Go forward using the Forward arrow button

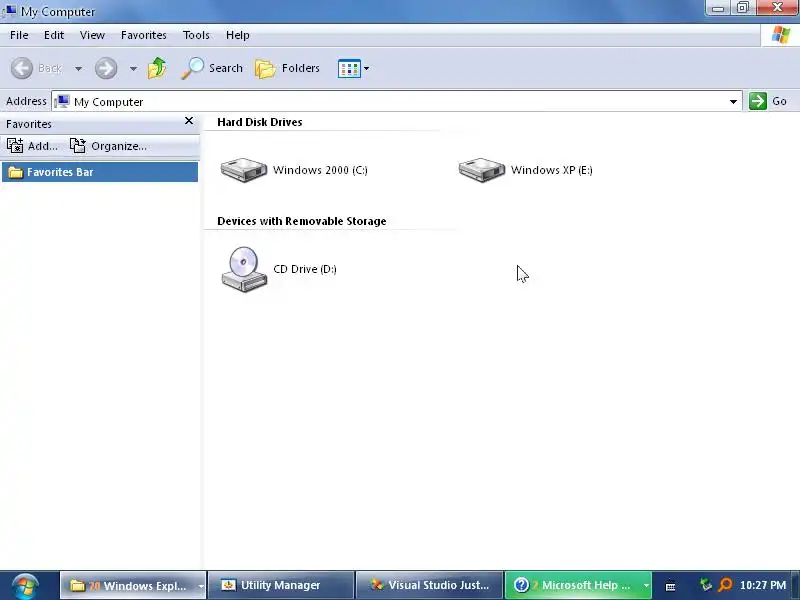point(106,68)
